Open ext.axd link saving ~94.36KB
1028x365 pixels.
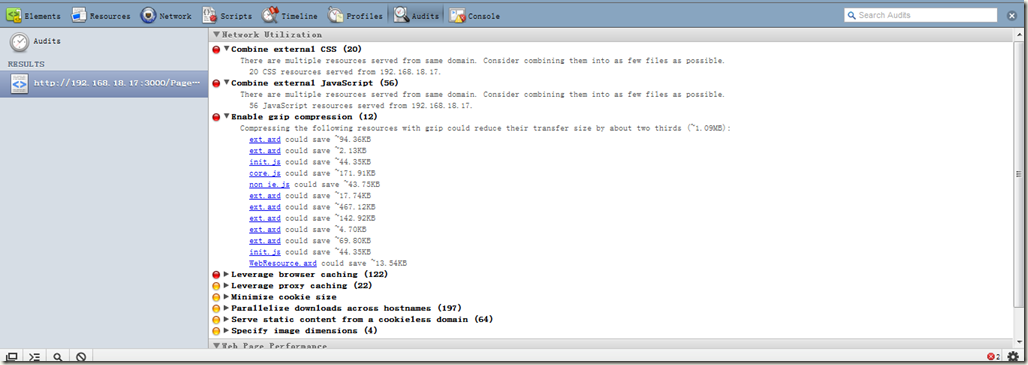click(265, 140)
